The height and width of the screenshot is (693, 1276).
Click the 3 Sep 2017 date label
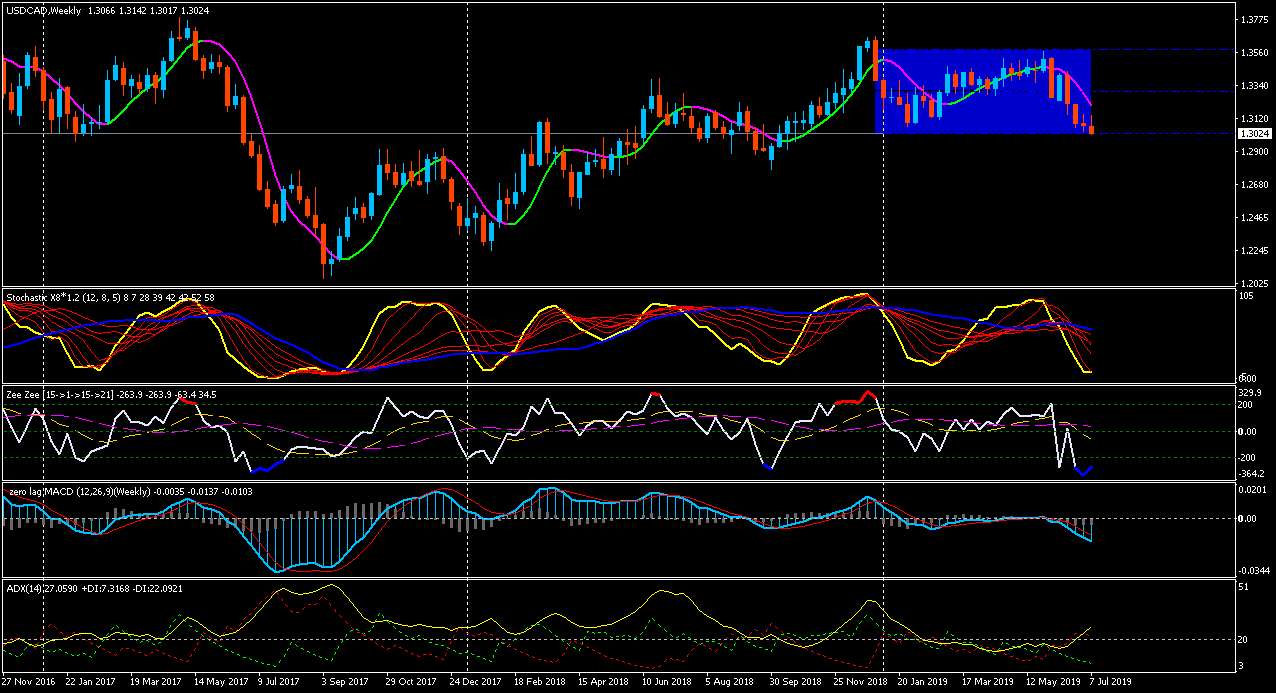coord(346,681)
